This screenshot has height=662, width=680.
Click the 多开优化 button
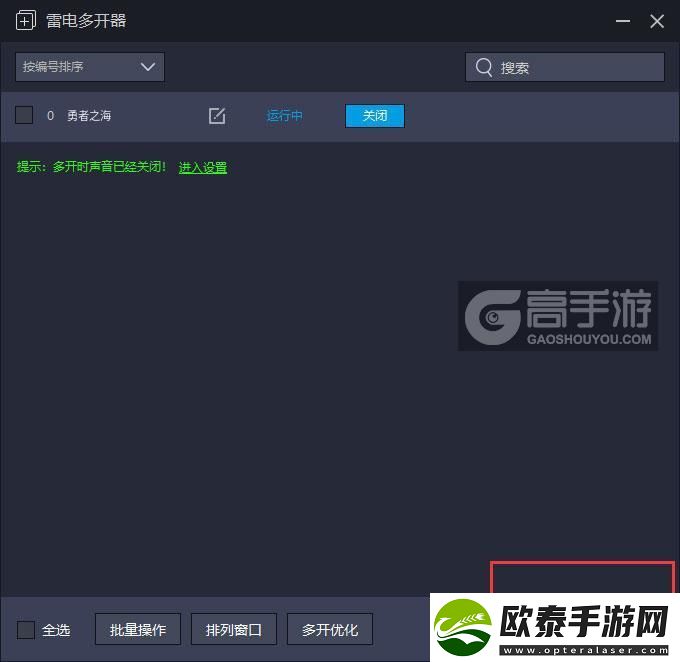coord(330,629)
